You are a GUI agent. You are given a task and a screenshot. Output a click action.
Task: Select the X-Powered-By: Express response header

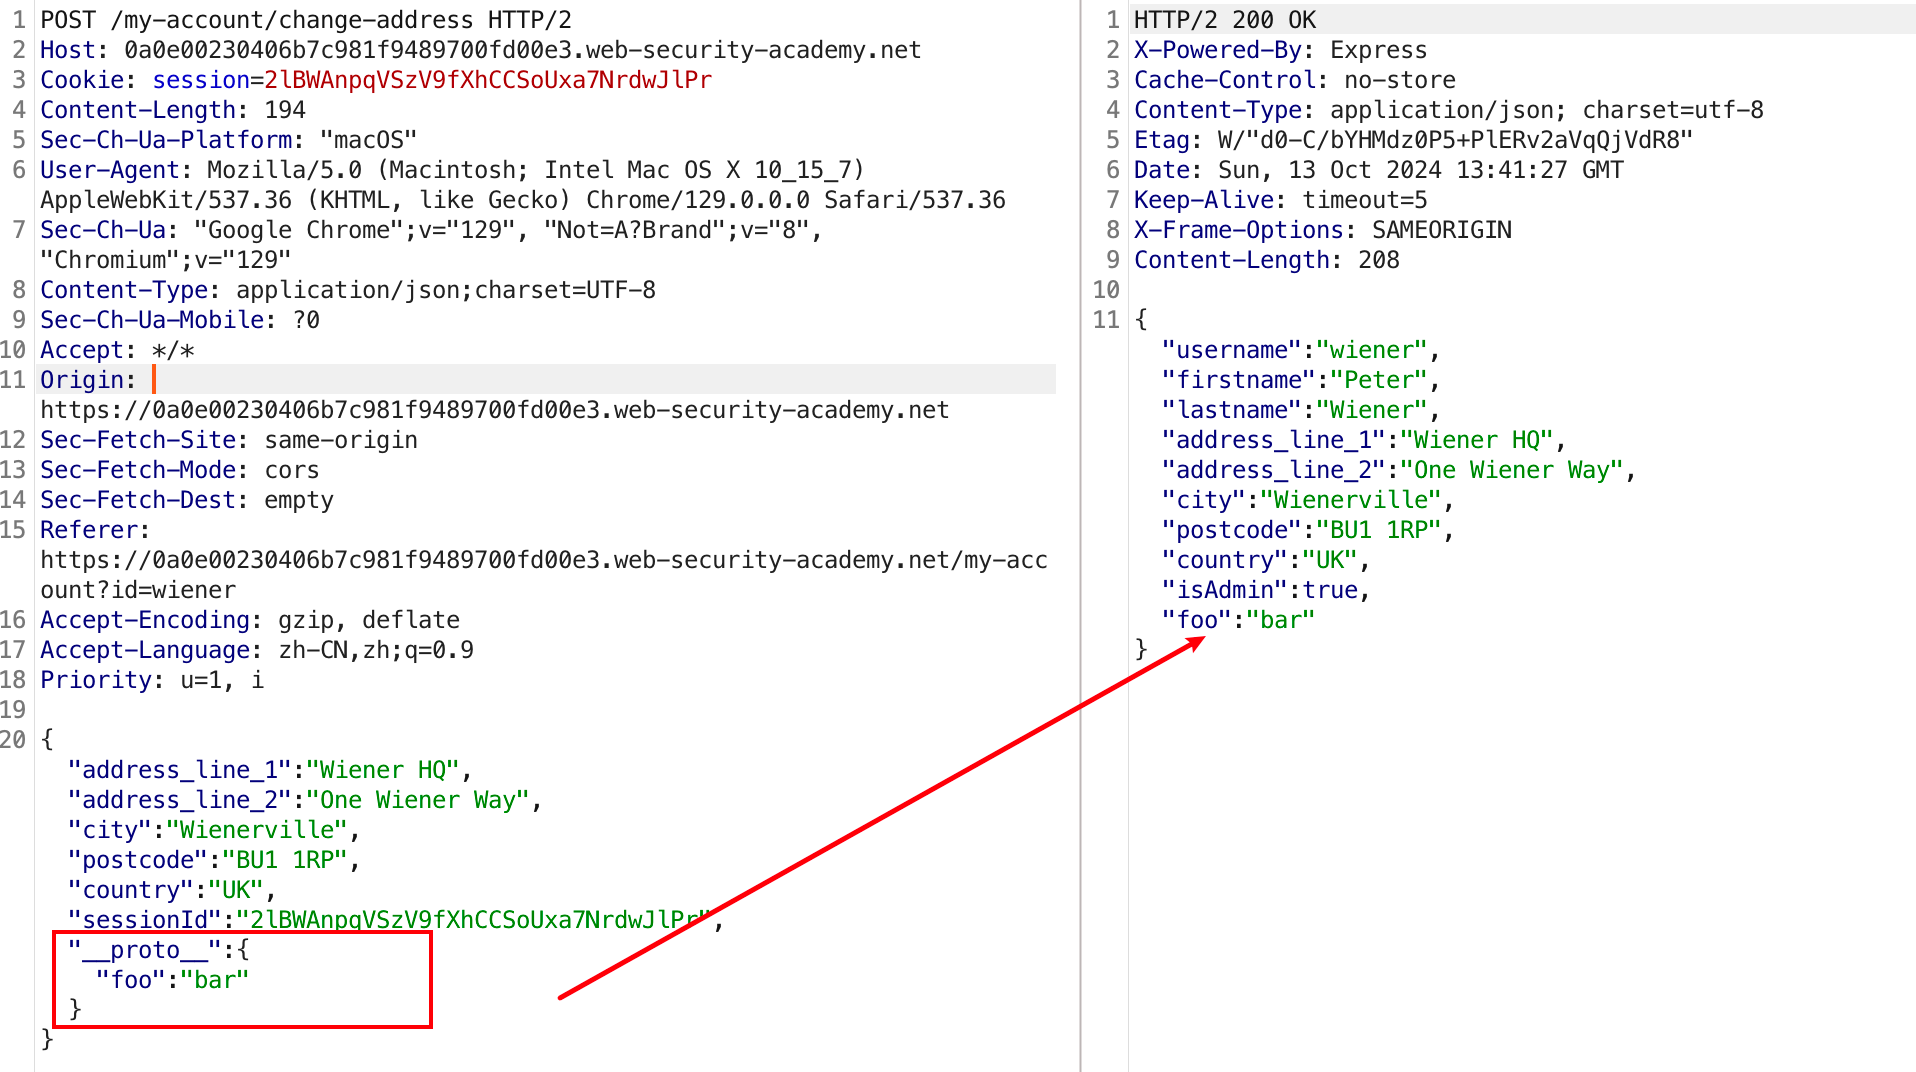pyautogui.click(x=1280, y=50)
